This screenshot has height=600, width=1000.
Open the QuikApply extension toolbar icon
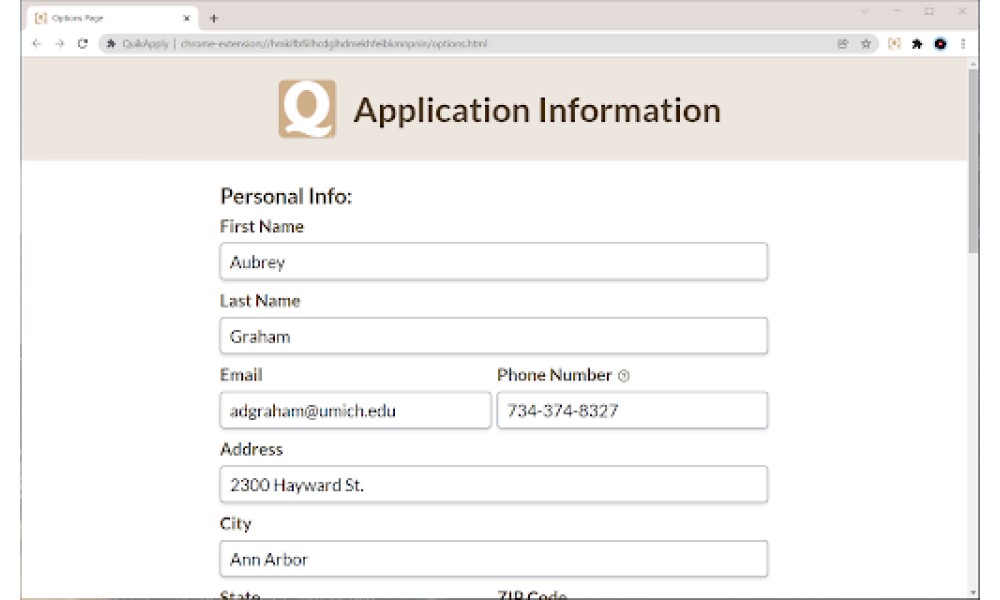(894, 43)
